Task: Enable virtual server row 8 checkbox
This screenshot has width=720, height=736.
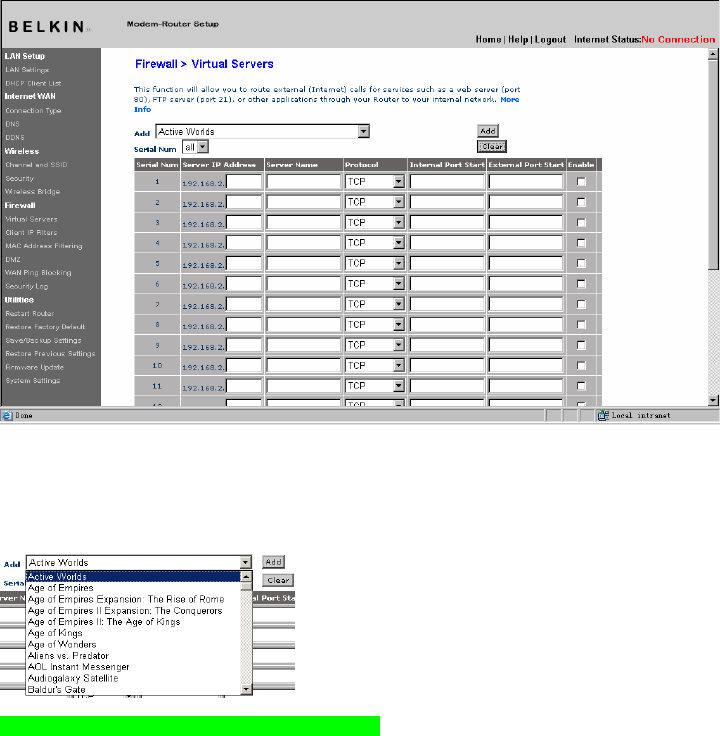Action: point(581,325)
